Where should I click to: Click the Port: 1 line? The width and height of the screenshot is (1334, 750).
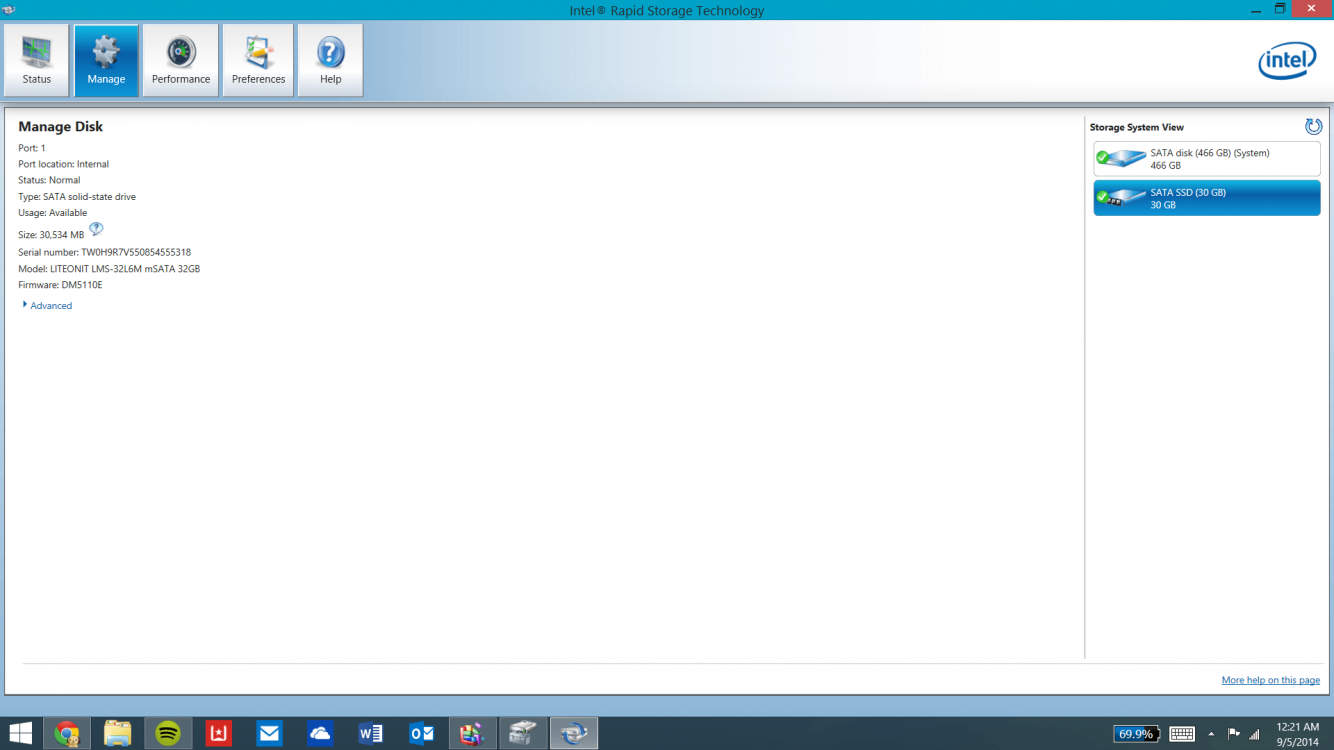(32, 148)
